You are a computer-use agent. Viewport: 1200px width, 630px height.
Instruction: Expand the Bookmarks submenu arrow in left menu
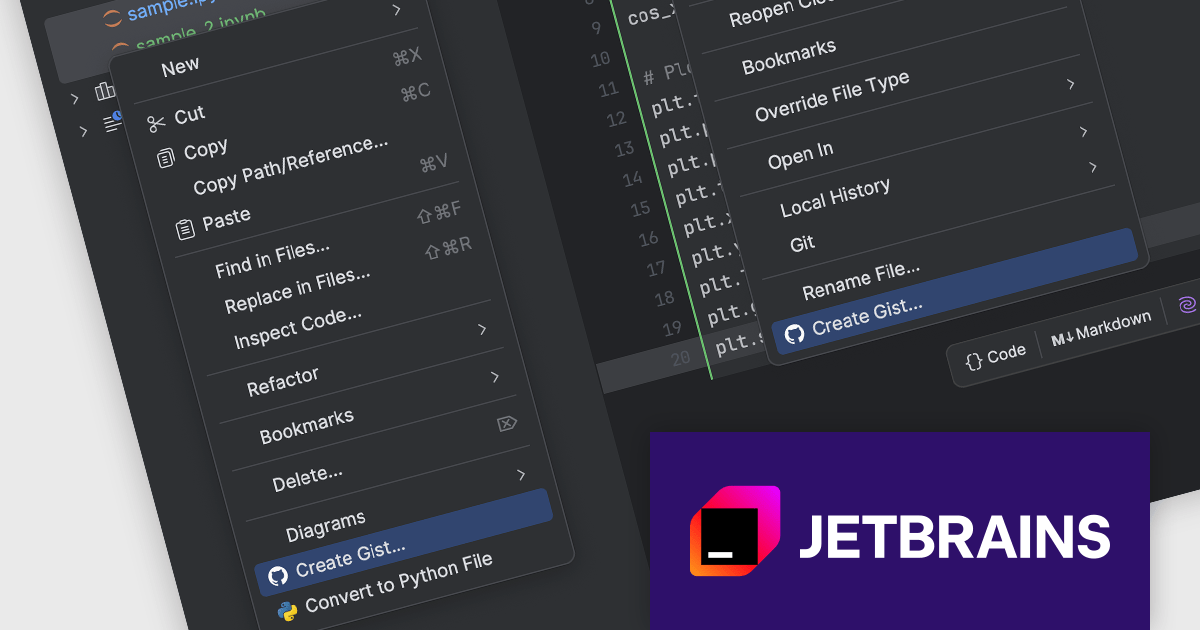click(495, 377)
